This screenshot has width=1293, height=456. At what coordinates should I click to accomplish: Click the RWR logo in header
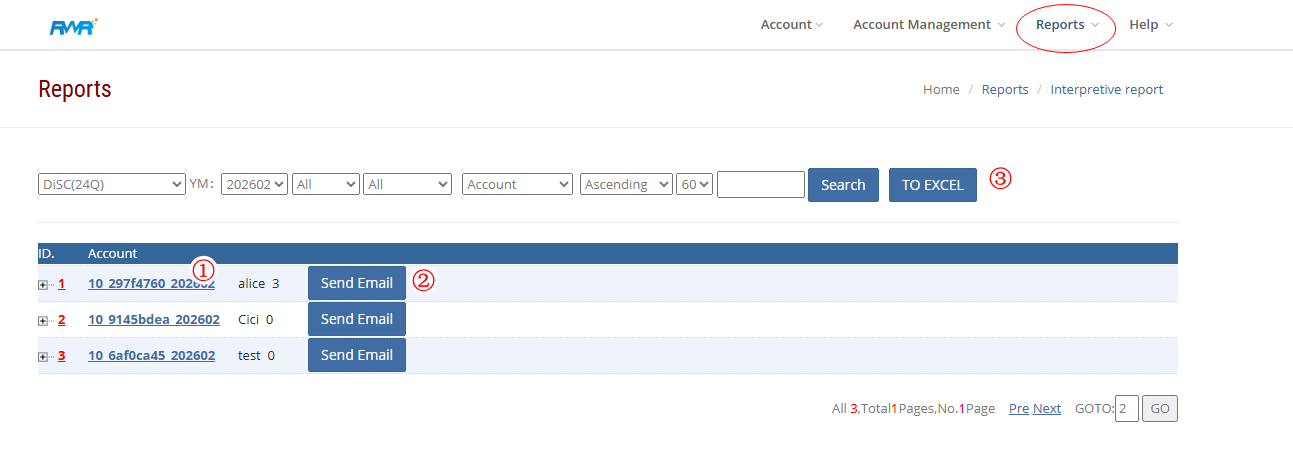pos(73,26)
